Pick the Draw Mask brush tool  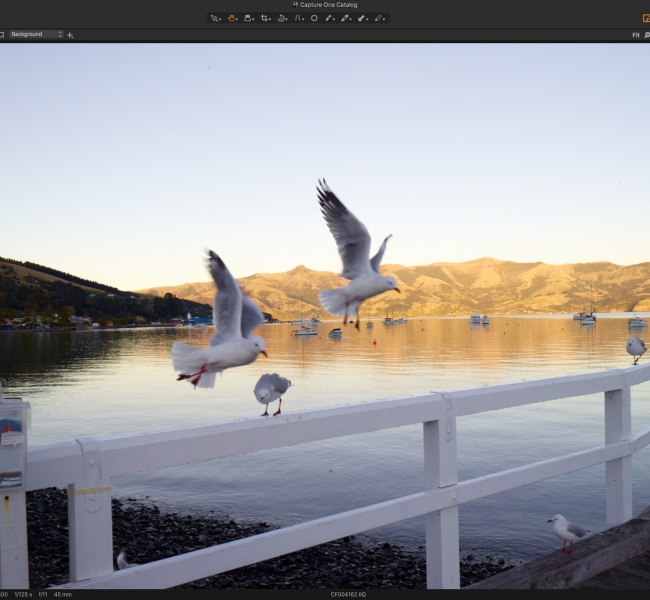(345, 18)
